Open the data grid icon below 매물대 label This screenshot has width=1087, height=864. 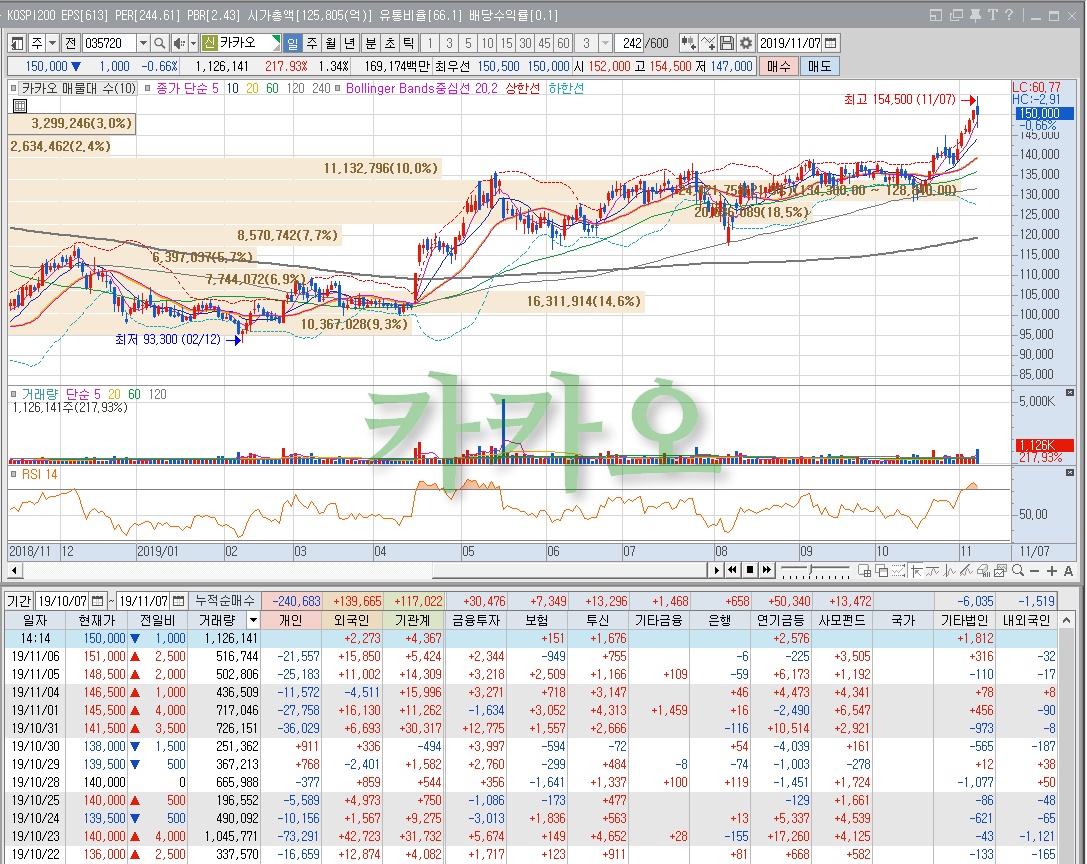(20, 106)
